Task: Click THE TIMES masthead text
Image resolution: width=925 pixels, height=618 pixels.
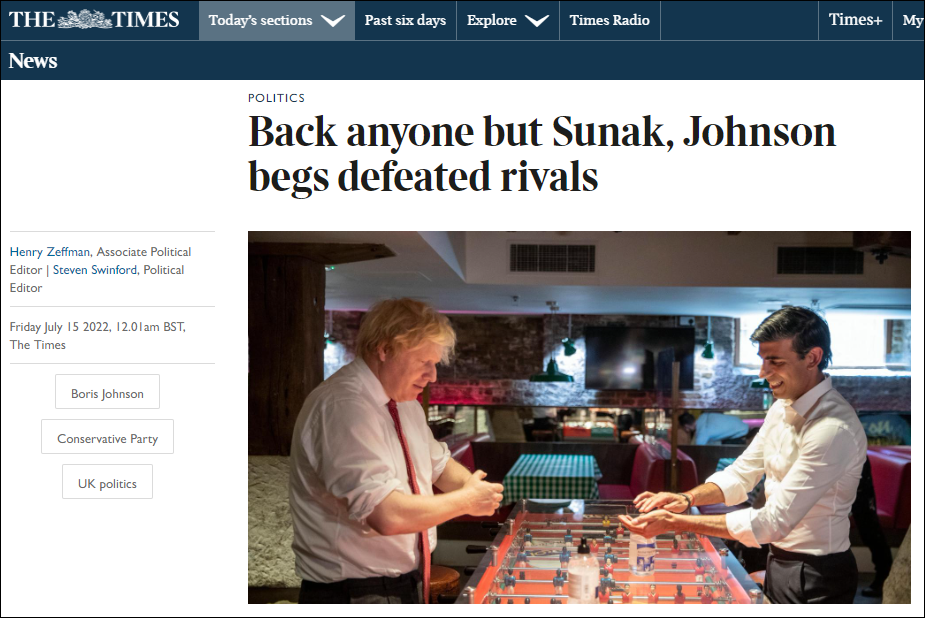Action: pos(94,19)
